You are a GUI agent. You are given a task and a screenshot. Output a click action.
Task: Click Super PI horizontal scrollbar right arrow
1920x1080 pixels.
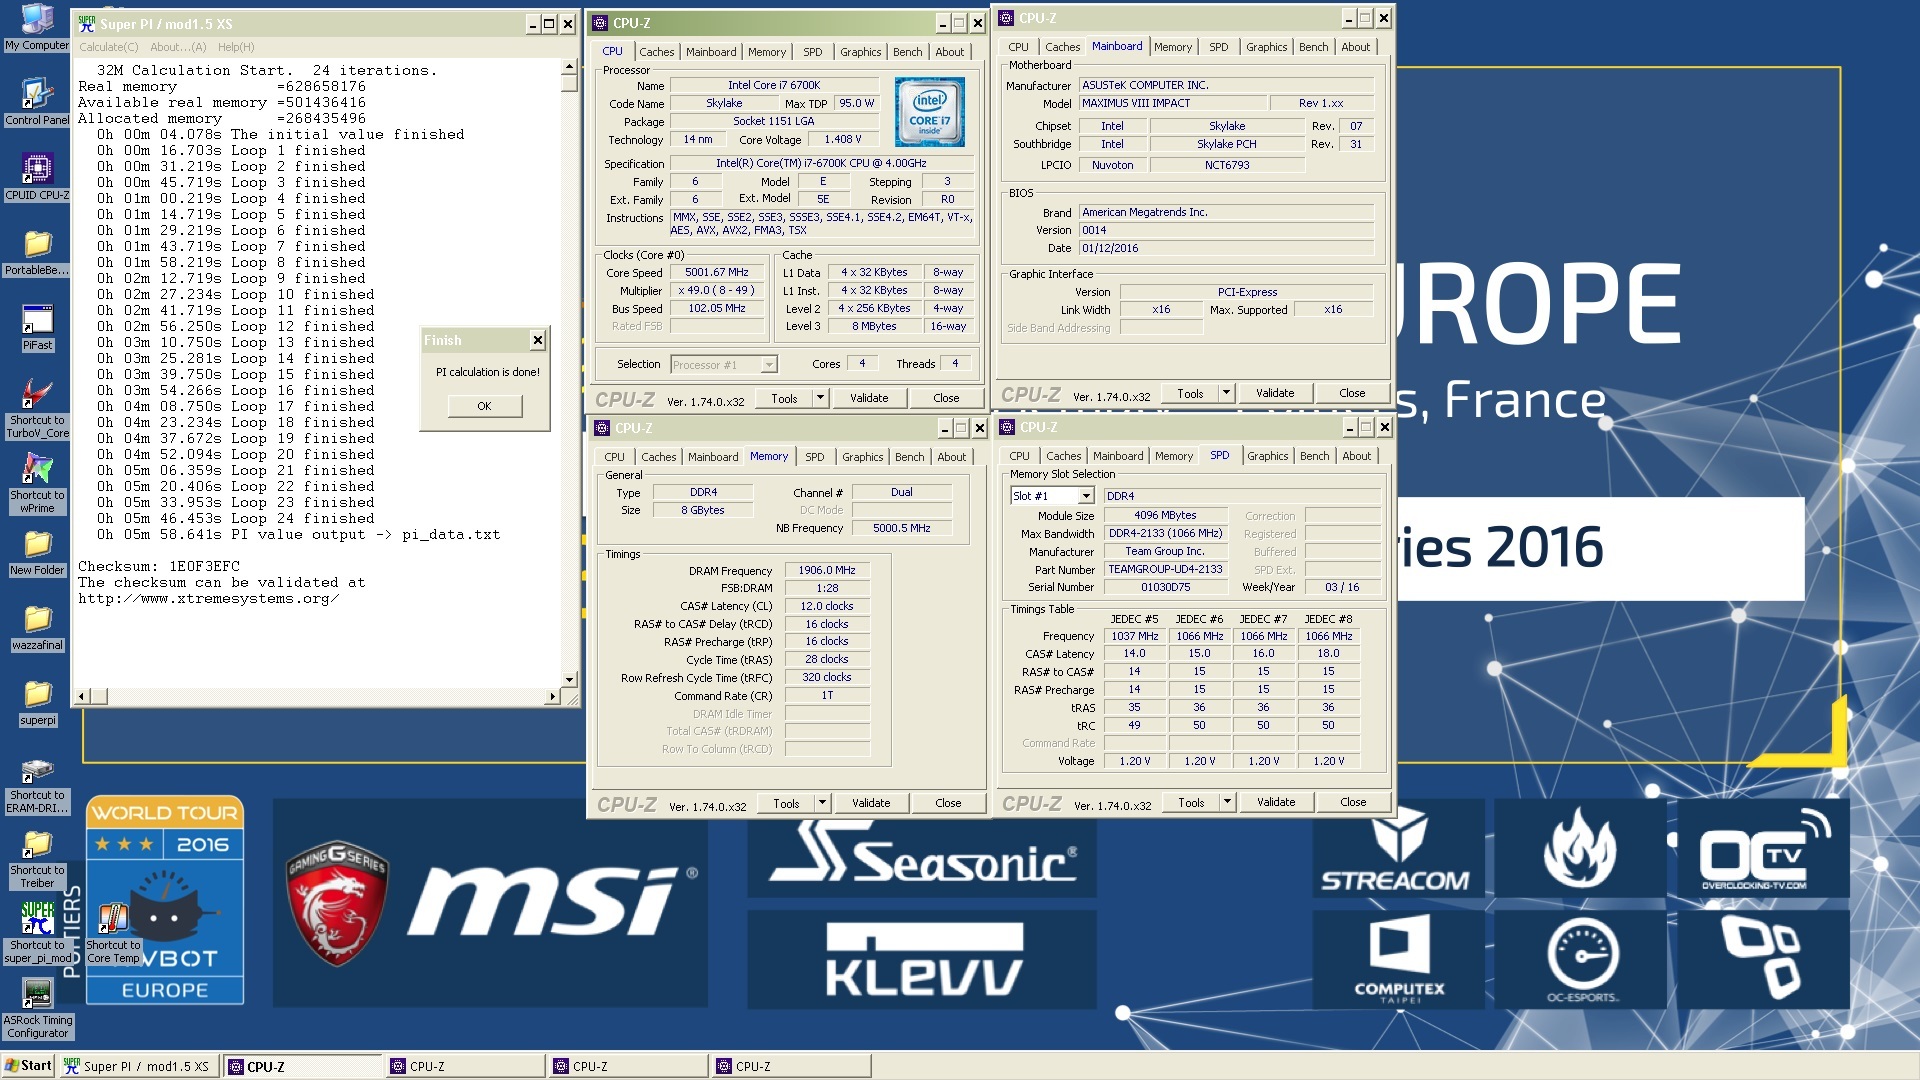[x=552, y=696]
